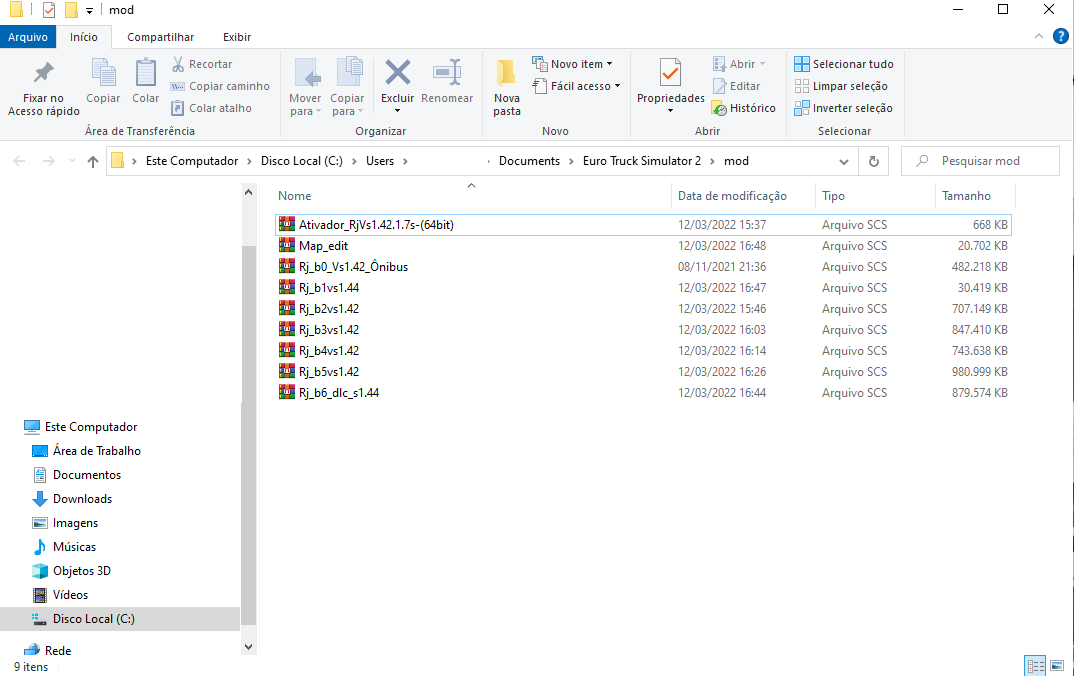Screen dimensions: 1074x676
Task: Open Fácil acesso dropdown
Action: pyautogui.click(x=577, y=86)
